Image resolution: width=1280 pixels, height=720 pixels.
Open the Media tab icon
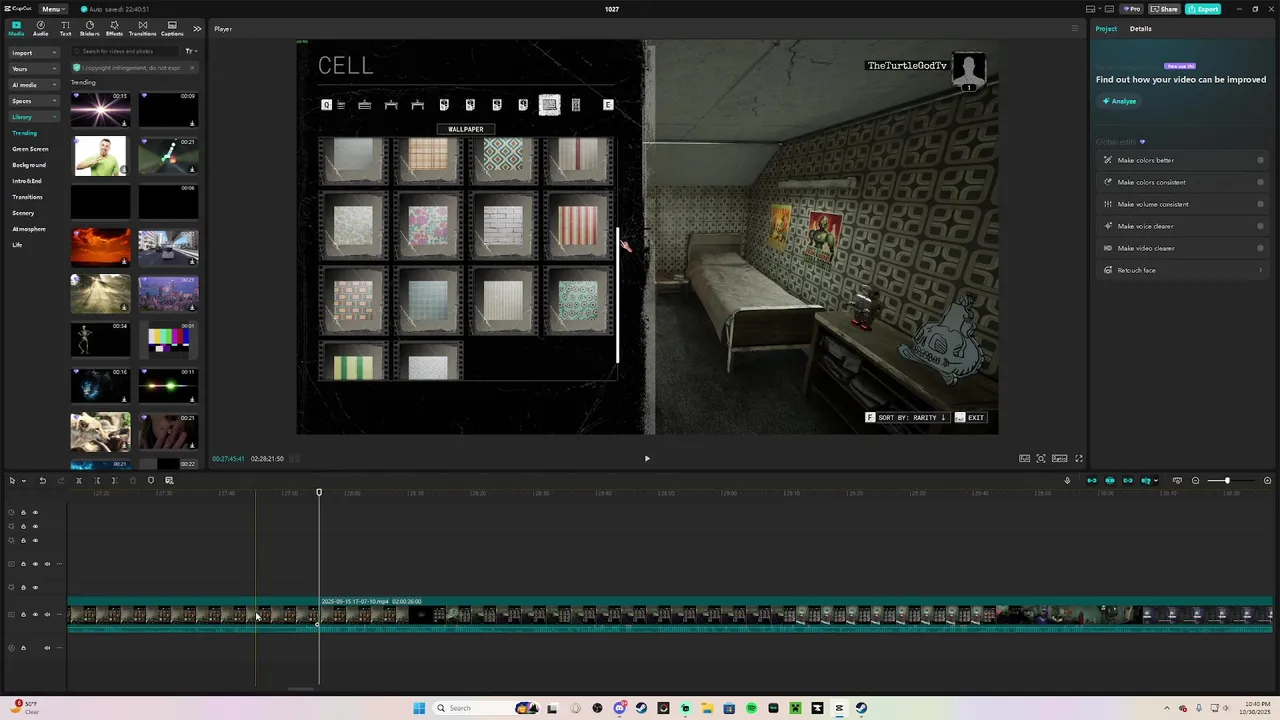pyautogui.click(x=16, y=28)
